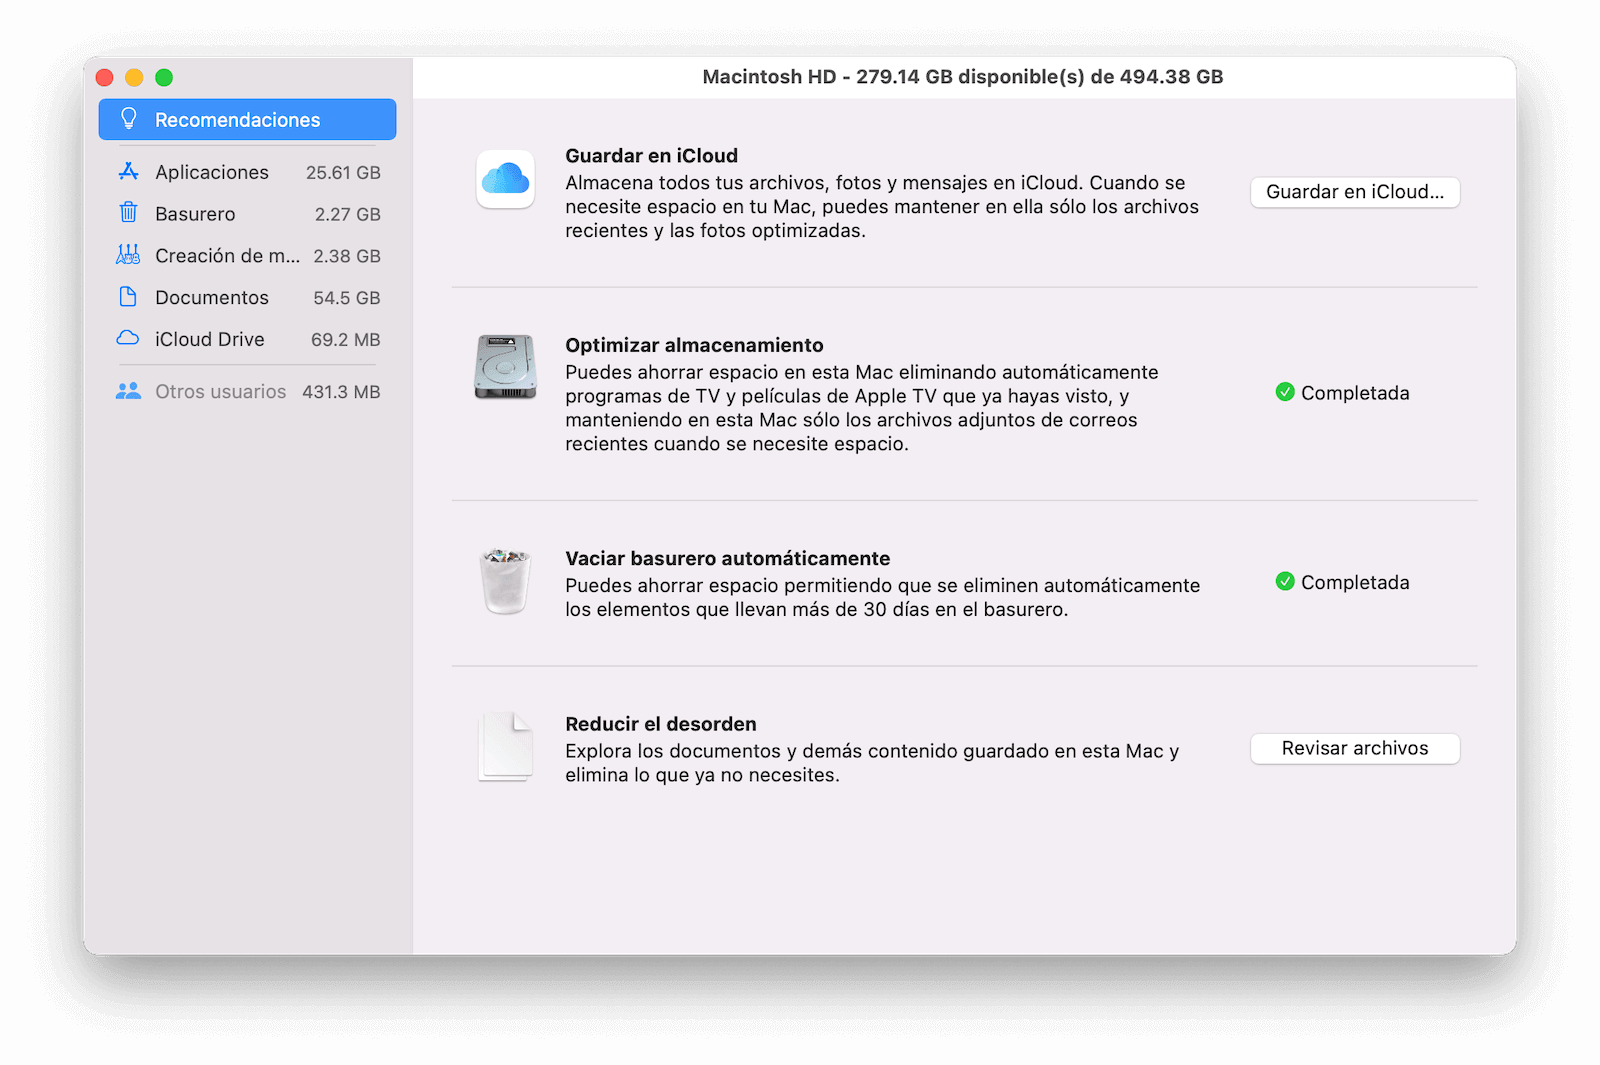Viewport: 1600px width, 1065px height.
Task: Click the Otros usuarios people icon
Action: 128,391
